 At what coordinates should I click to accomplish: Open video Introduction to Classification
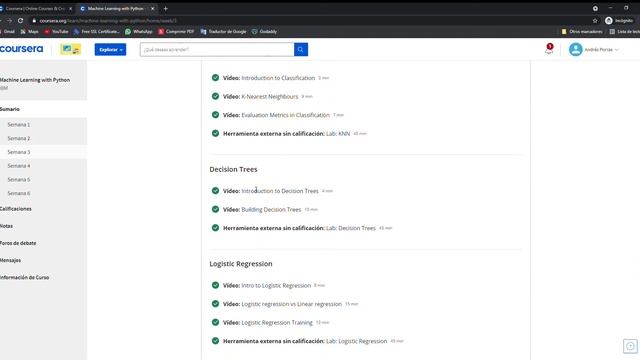[278, 78]
